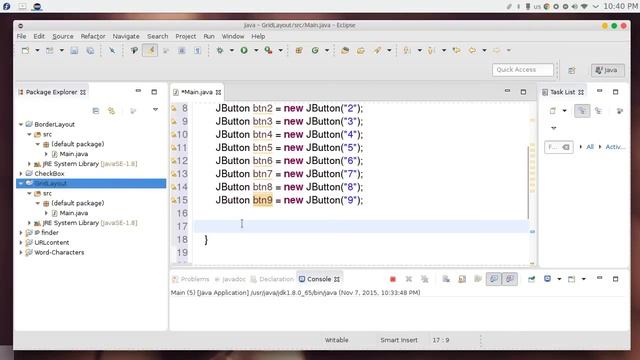640x360 pixels.
Task: Click the New Java Package icon
Action: pyautogui.click(x=299, y=50)
